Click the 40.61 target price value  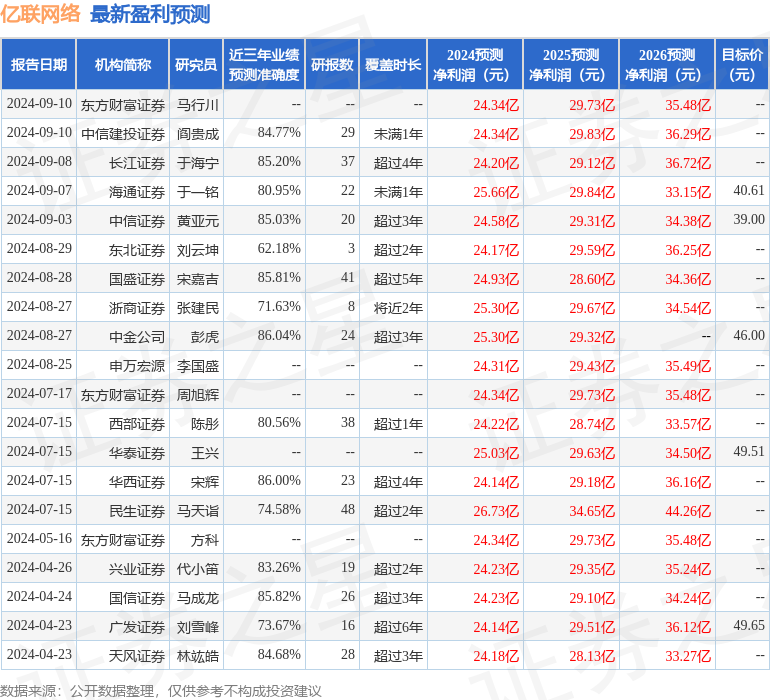click(749, 190)
